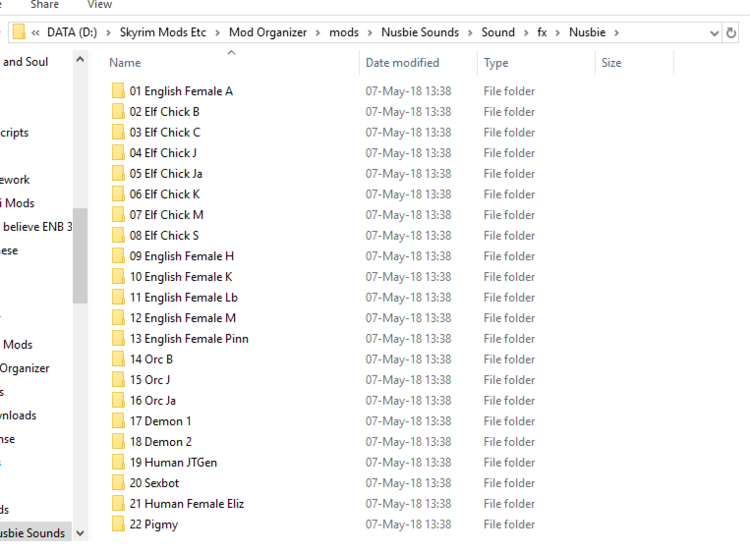
Task: Click the folder icon of 19 Human JTGen
Action: (118, 462)
